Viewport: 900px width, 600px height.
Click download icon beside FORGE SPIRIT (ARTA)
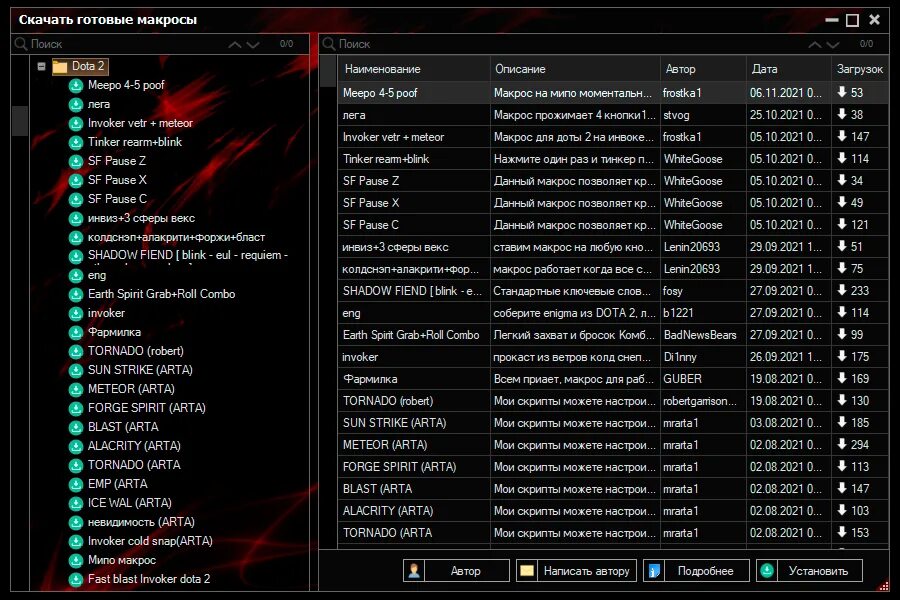point(76,408)
